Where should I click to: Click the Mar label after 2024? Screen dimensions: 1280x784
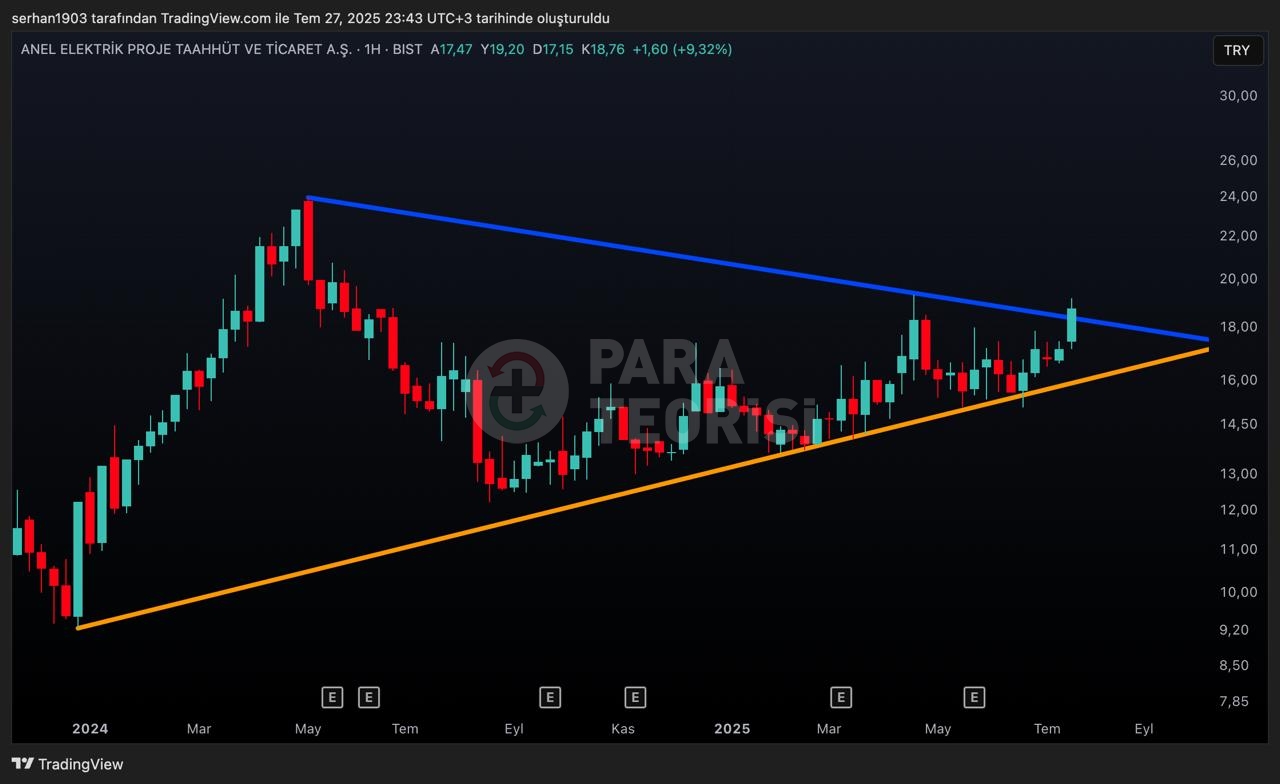(x=199, y=729)
